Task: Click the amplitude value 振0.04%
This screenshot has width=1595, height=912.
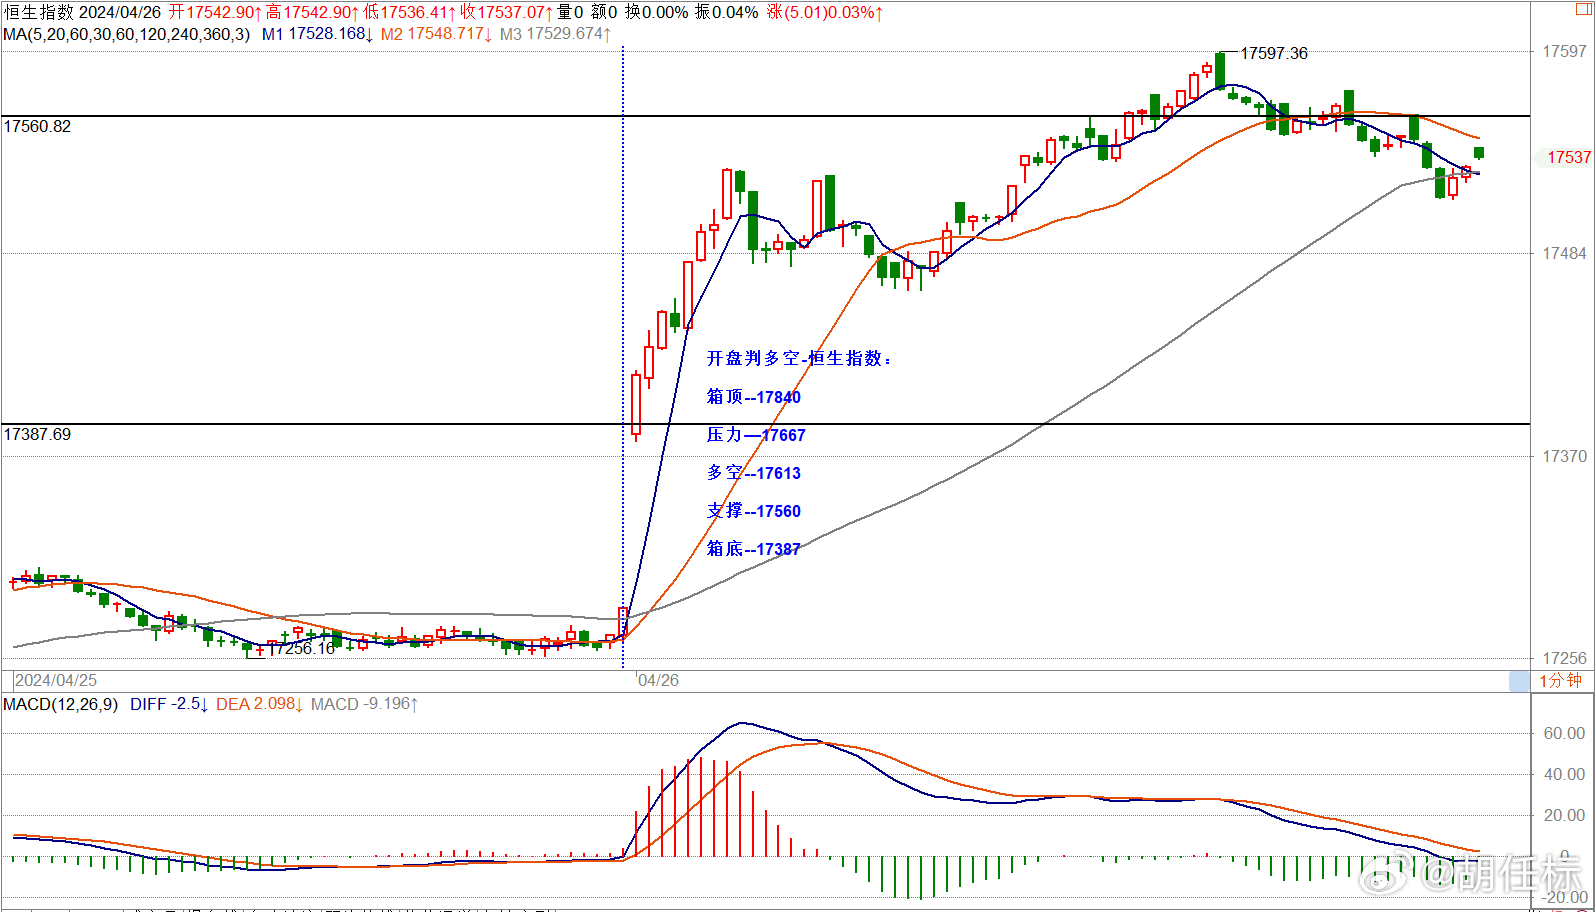Action: 727,12
